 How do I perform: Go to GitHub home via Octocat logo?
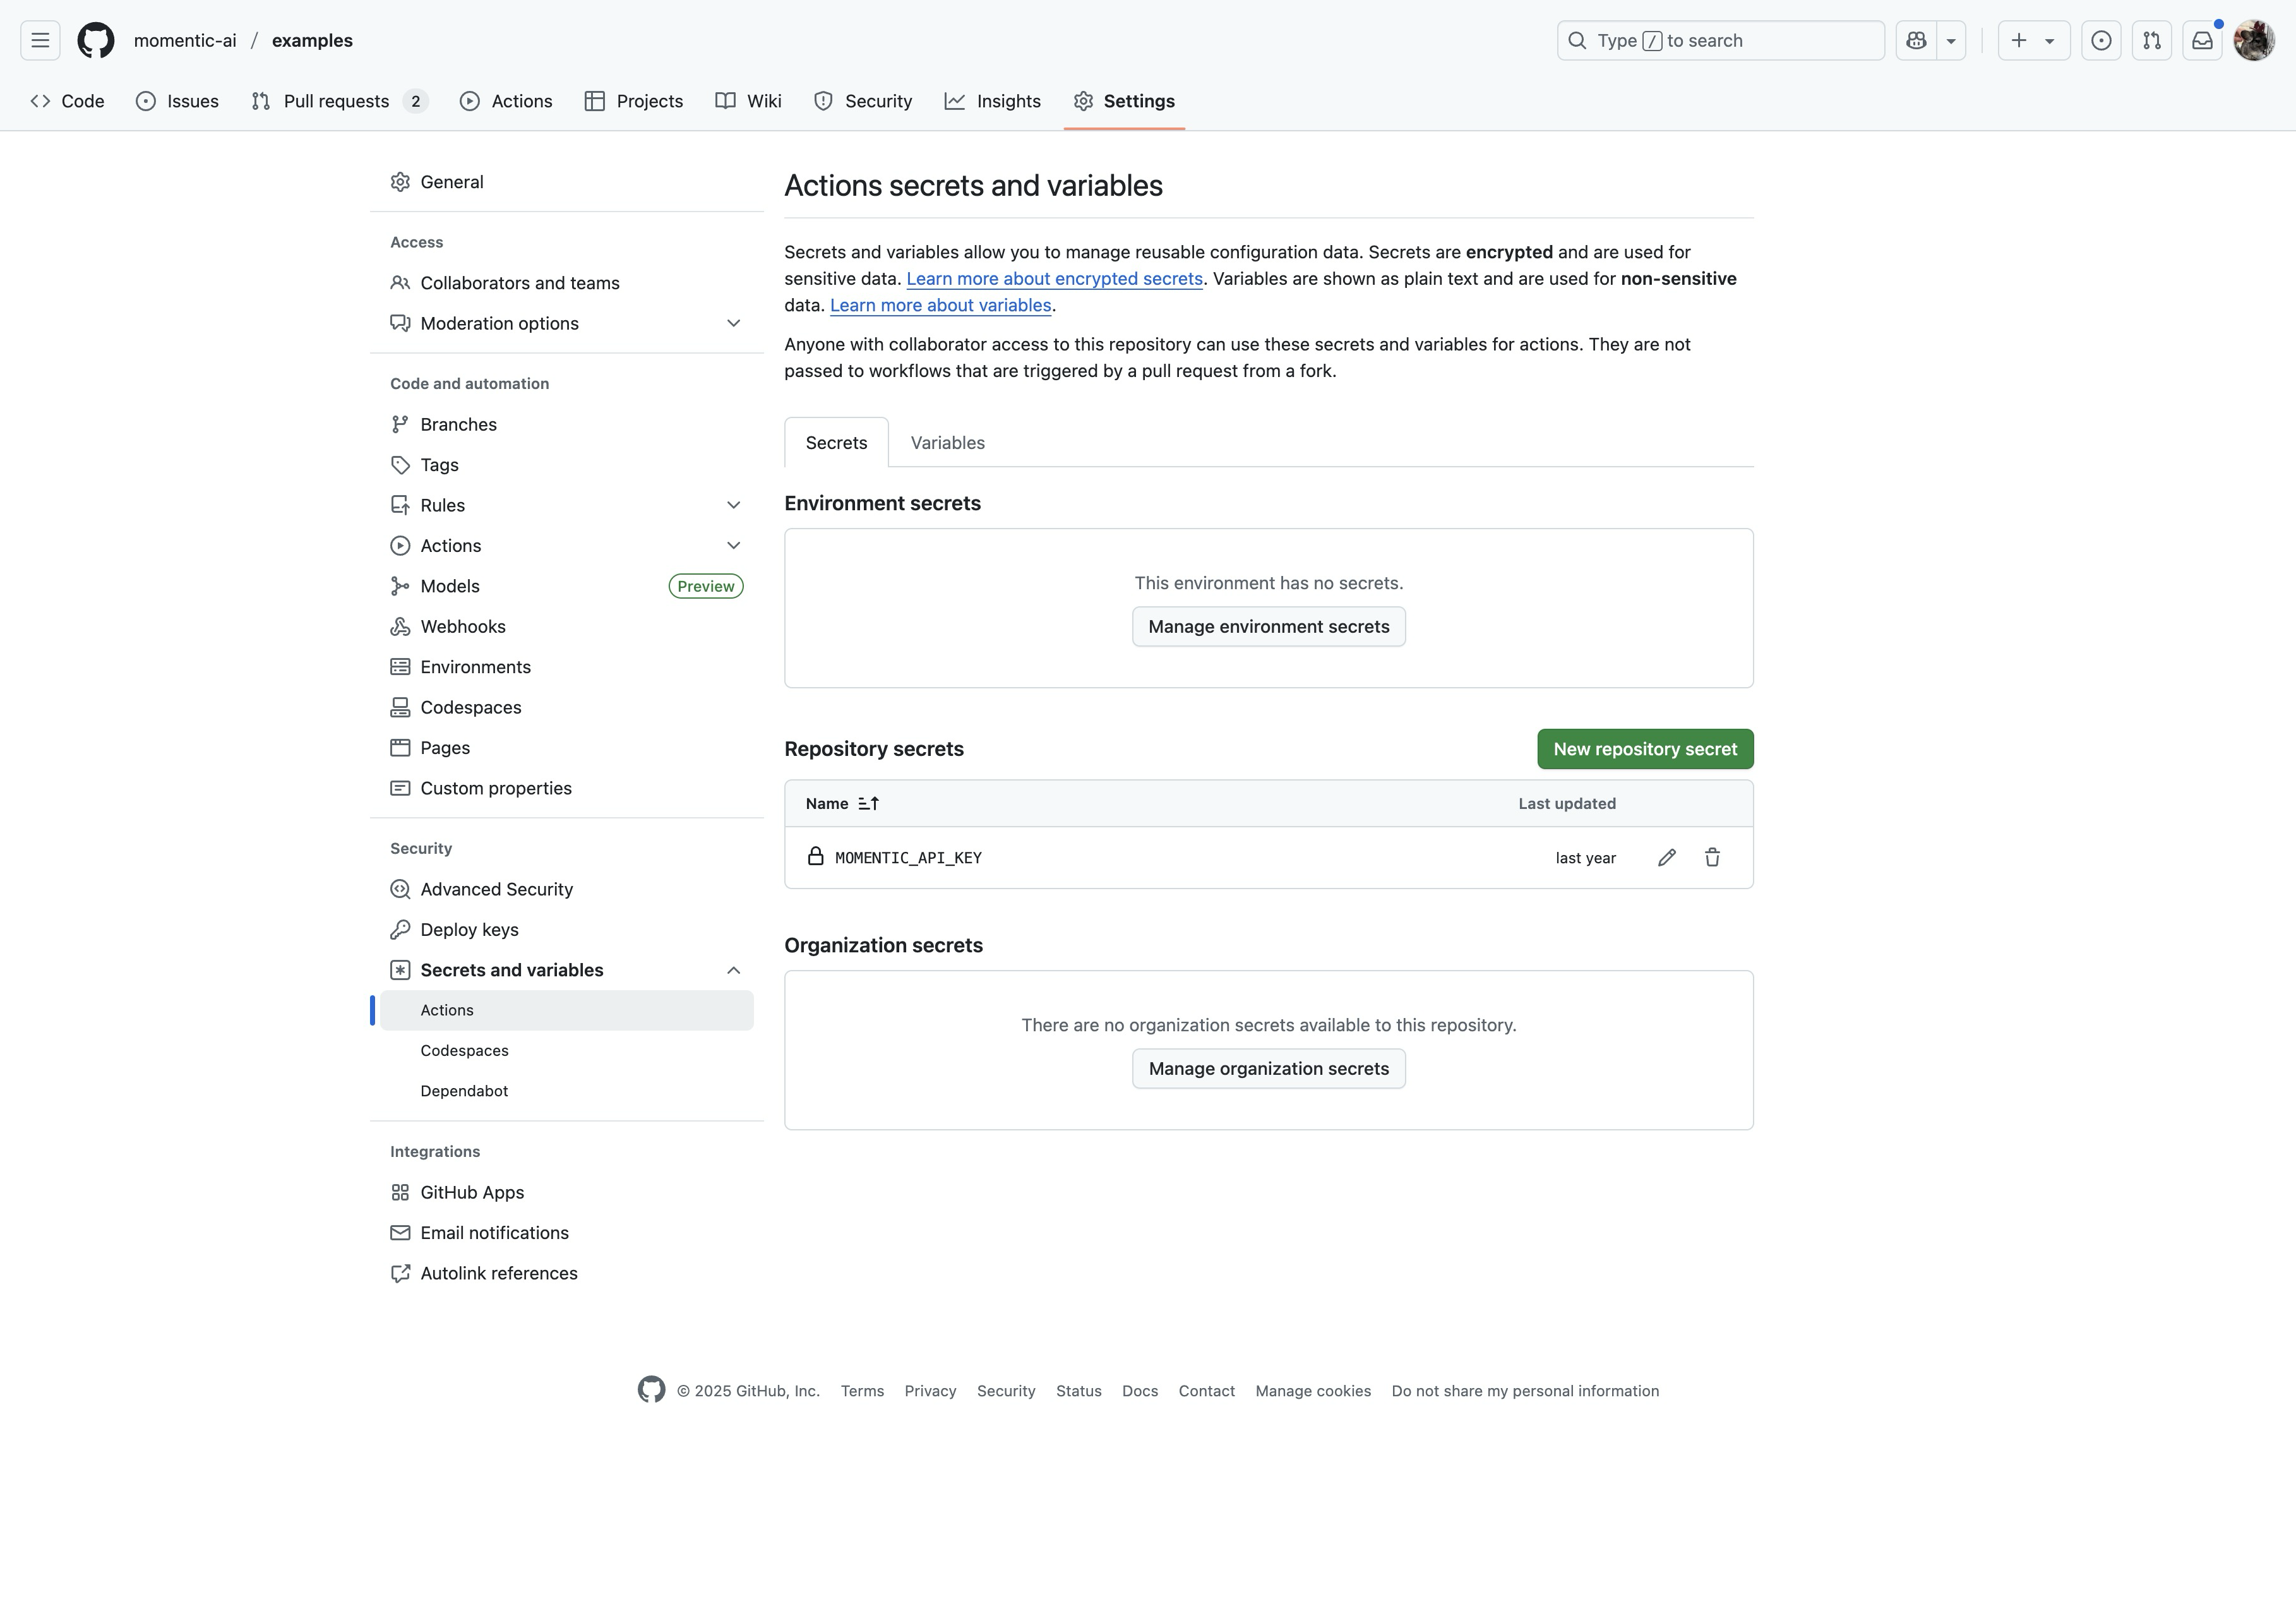pyautogui.click(x=96, y=41)
